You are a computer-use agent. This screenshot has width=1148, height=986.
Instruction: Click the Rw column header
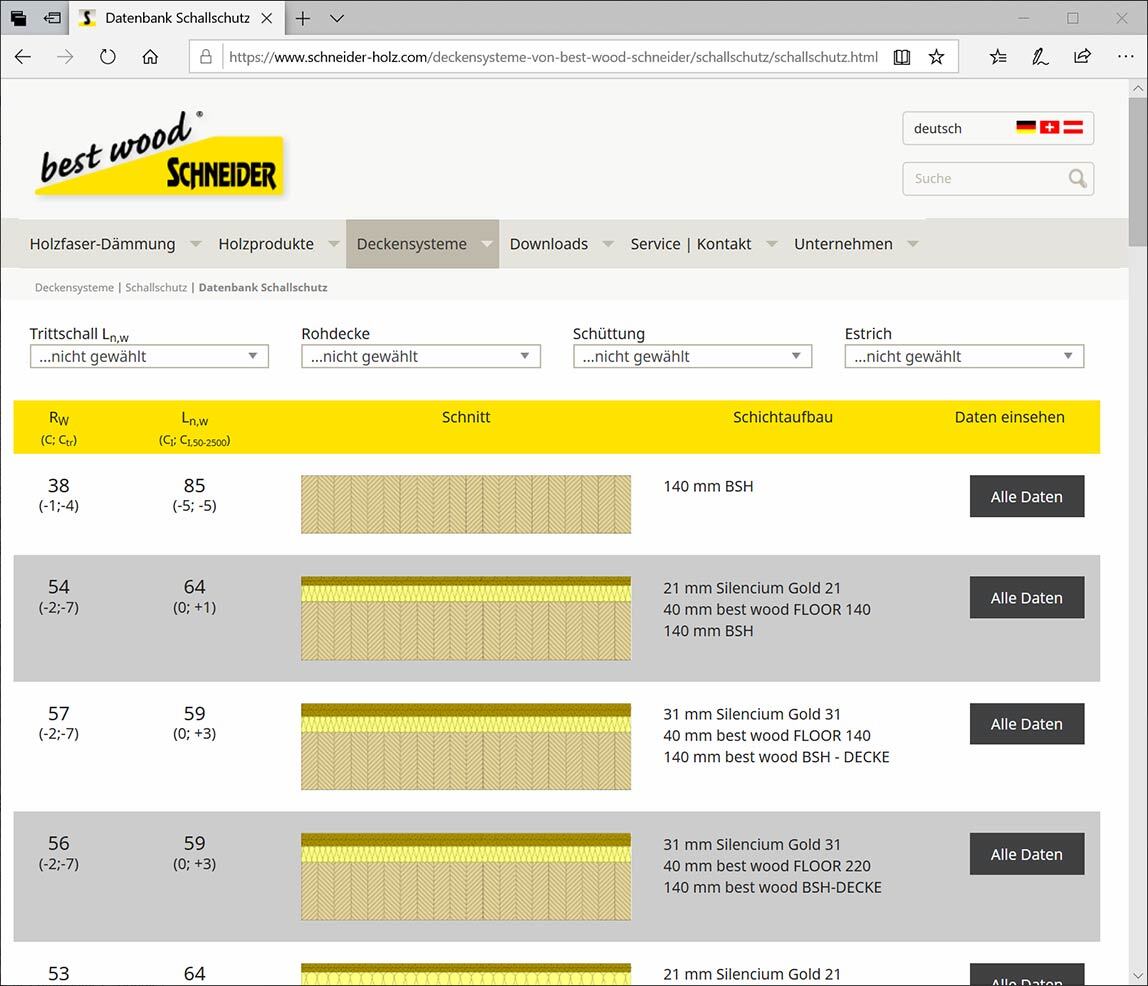pyautogui.click(x=59, y=427)
